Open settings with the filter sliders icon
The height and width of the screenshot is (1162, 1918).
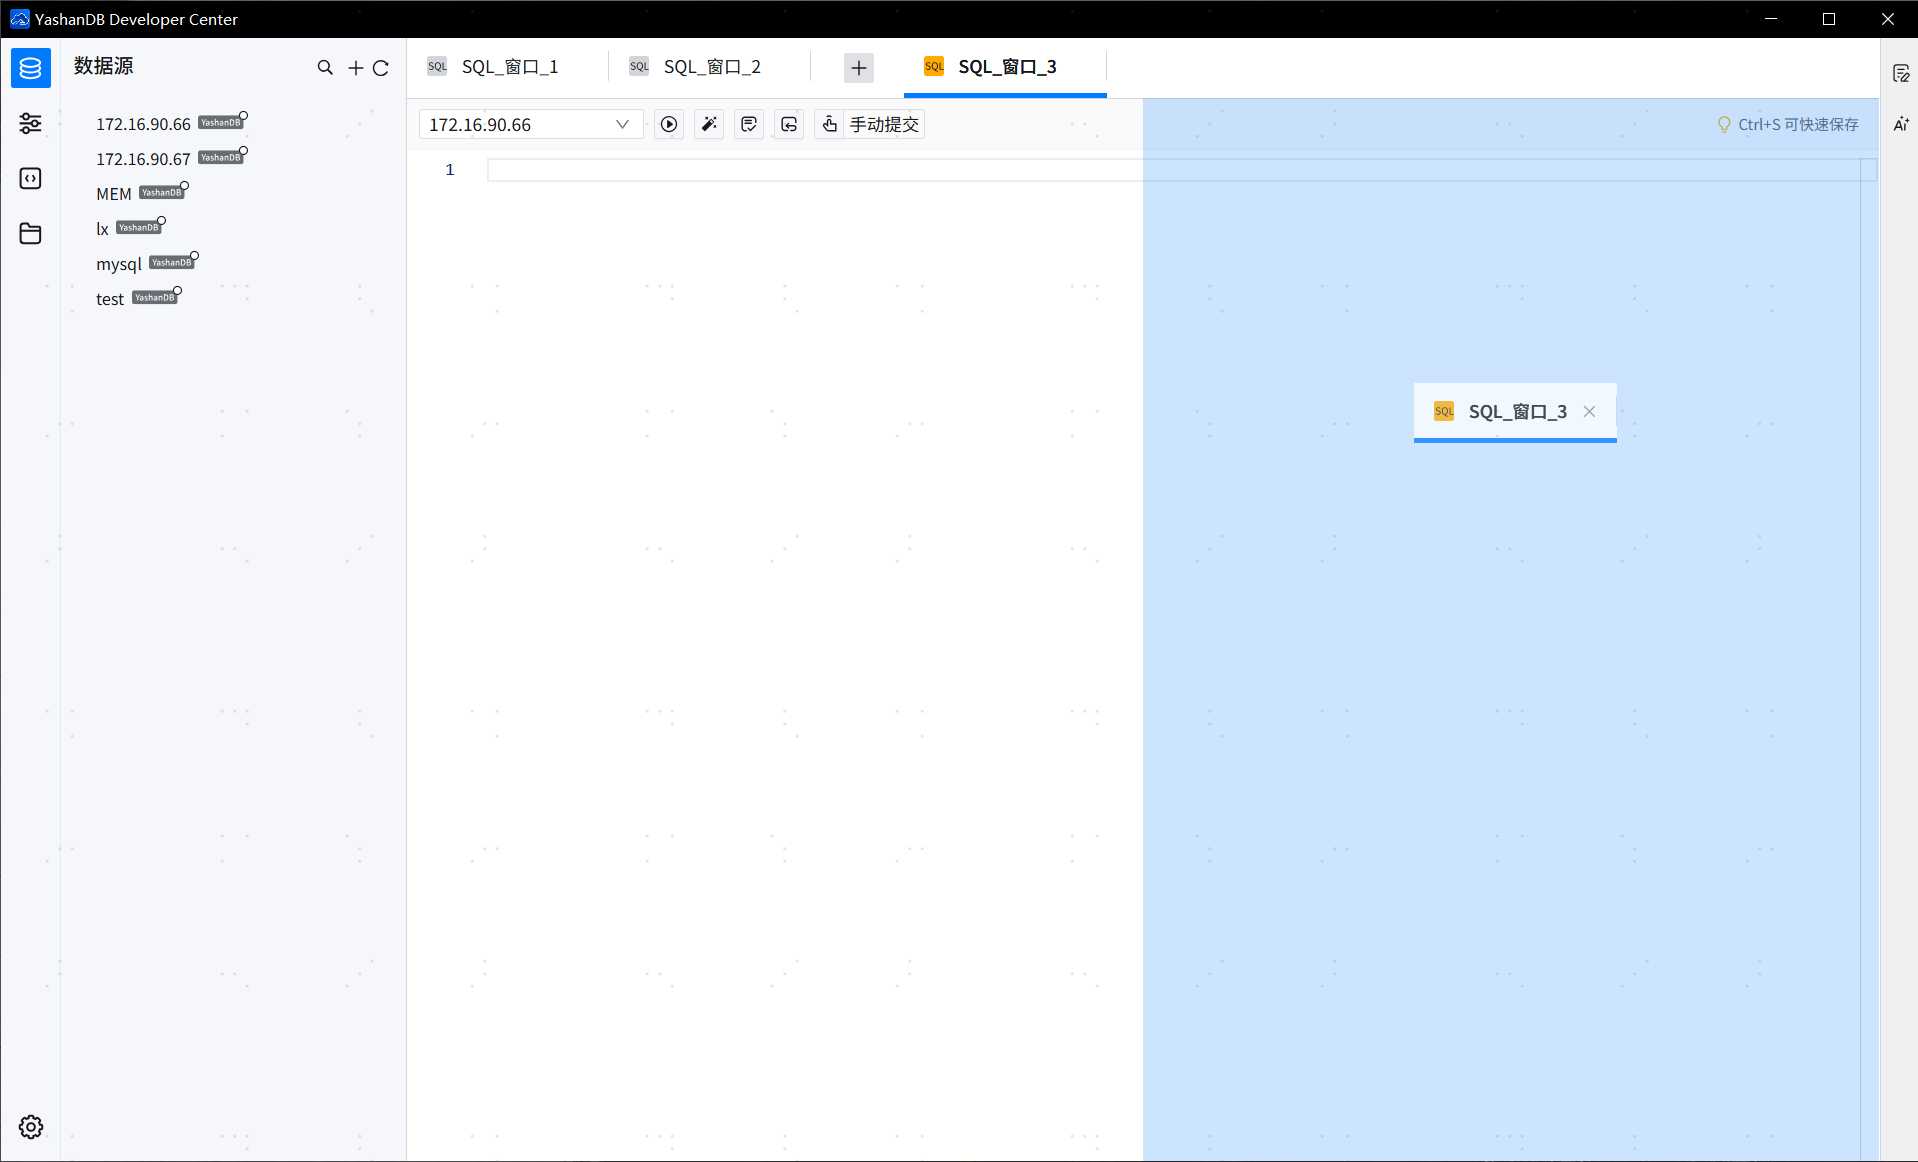pos(30,123)
